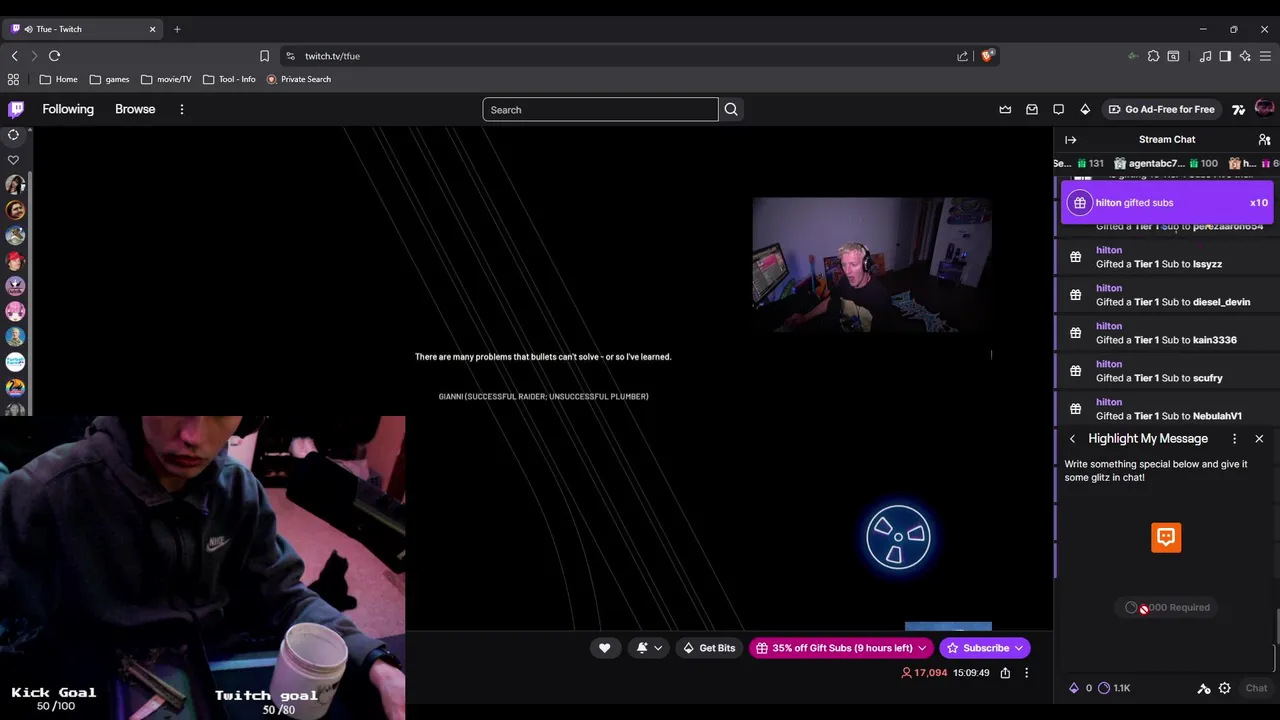1280x720 pixels.
Task: Open the movie/TV bookmark folder
Action: (166, 79)
